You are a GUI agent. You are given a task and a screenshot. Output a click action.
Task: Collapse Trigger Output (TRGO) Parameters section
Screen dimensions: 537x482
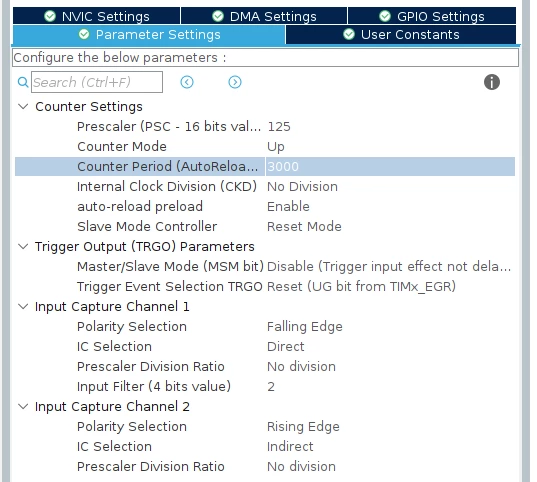(x=23, y=246)
